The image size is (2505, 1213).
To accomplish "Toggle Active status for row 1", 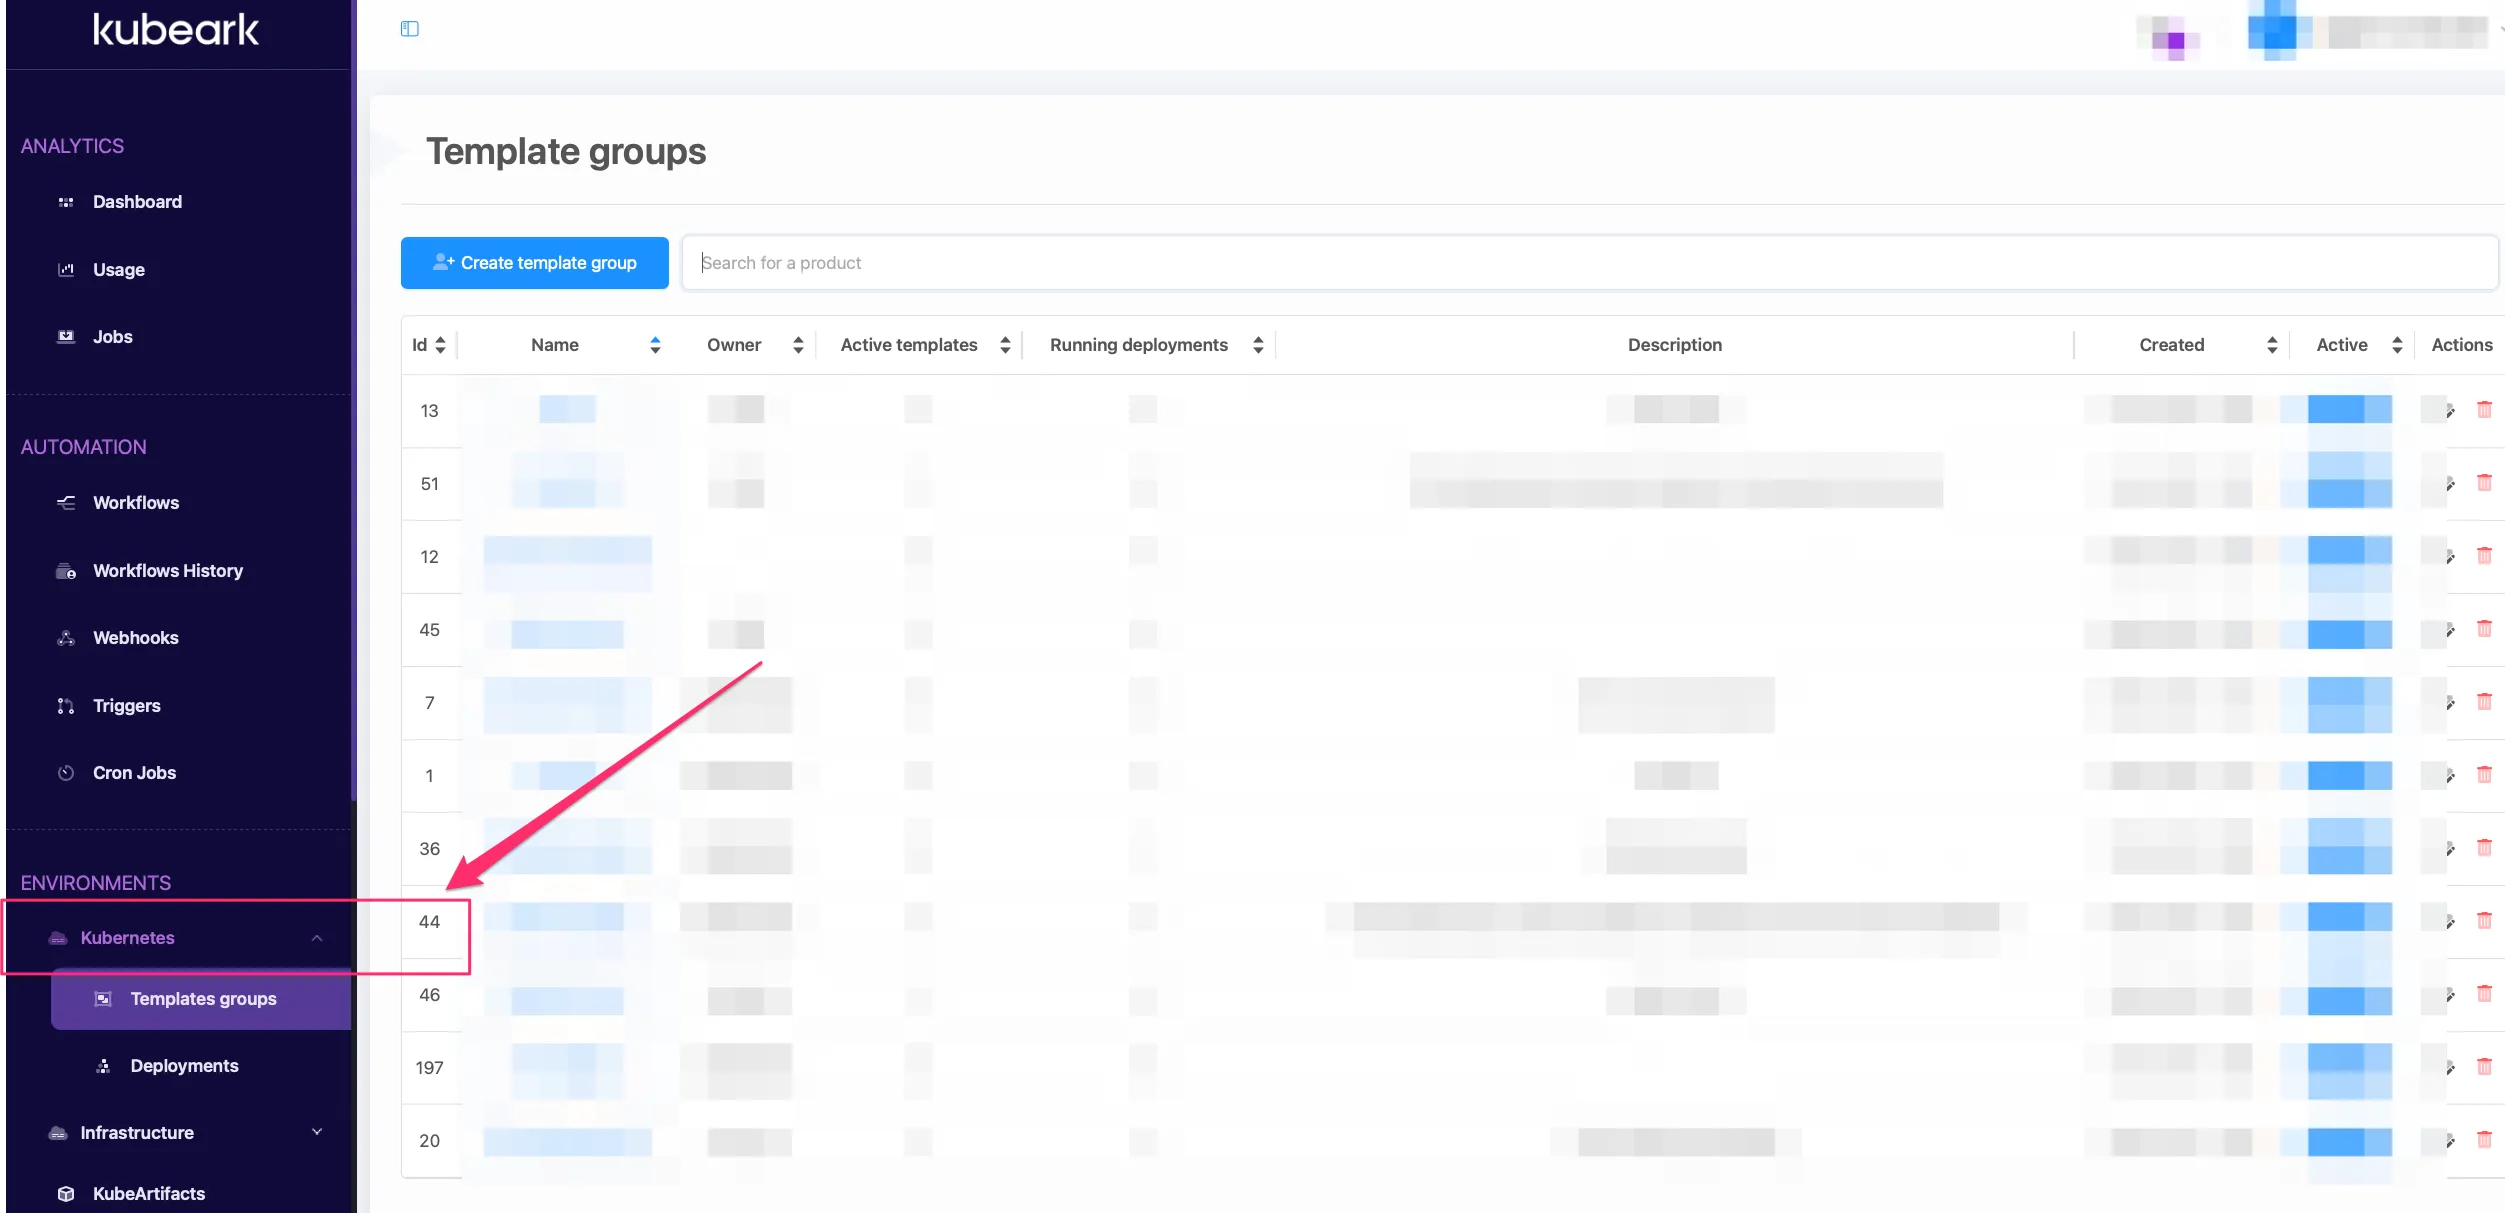I will pyautogui.click(x=2349, y=775).
